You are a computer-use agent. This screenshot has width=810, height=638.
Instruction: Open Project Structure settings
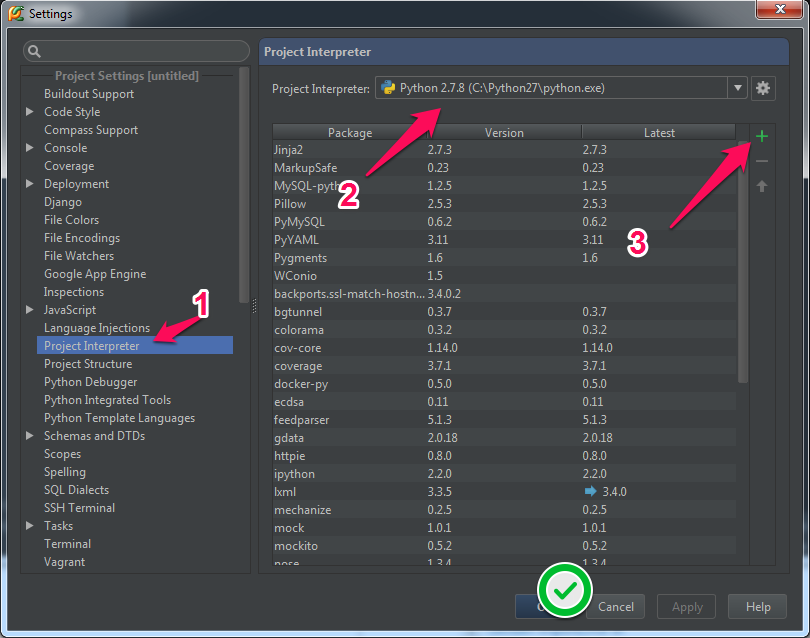[88, 364]
